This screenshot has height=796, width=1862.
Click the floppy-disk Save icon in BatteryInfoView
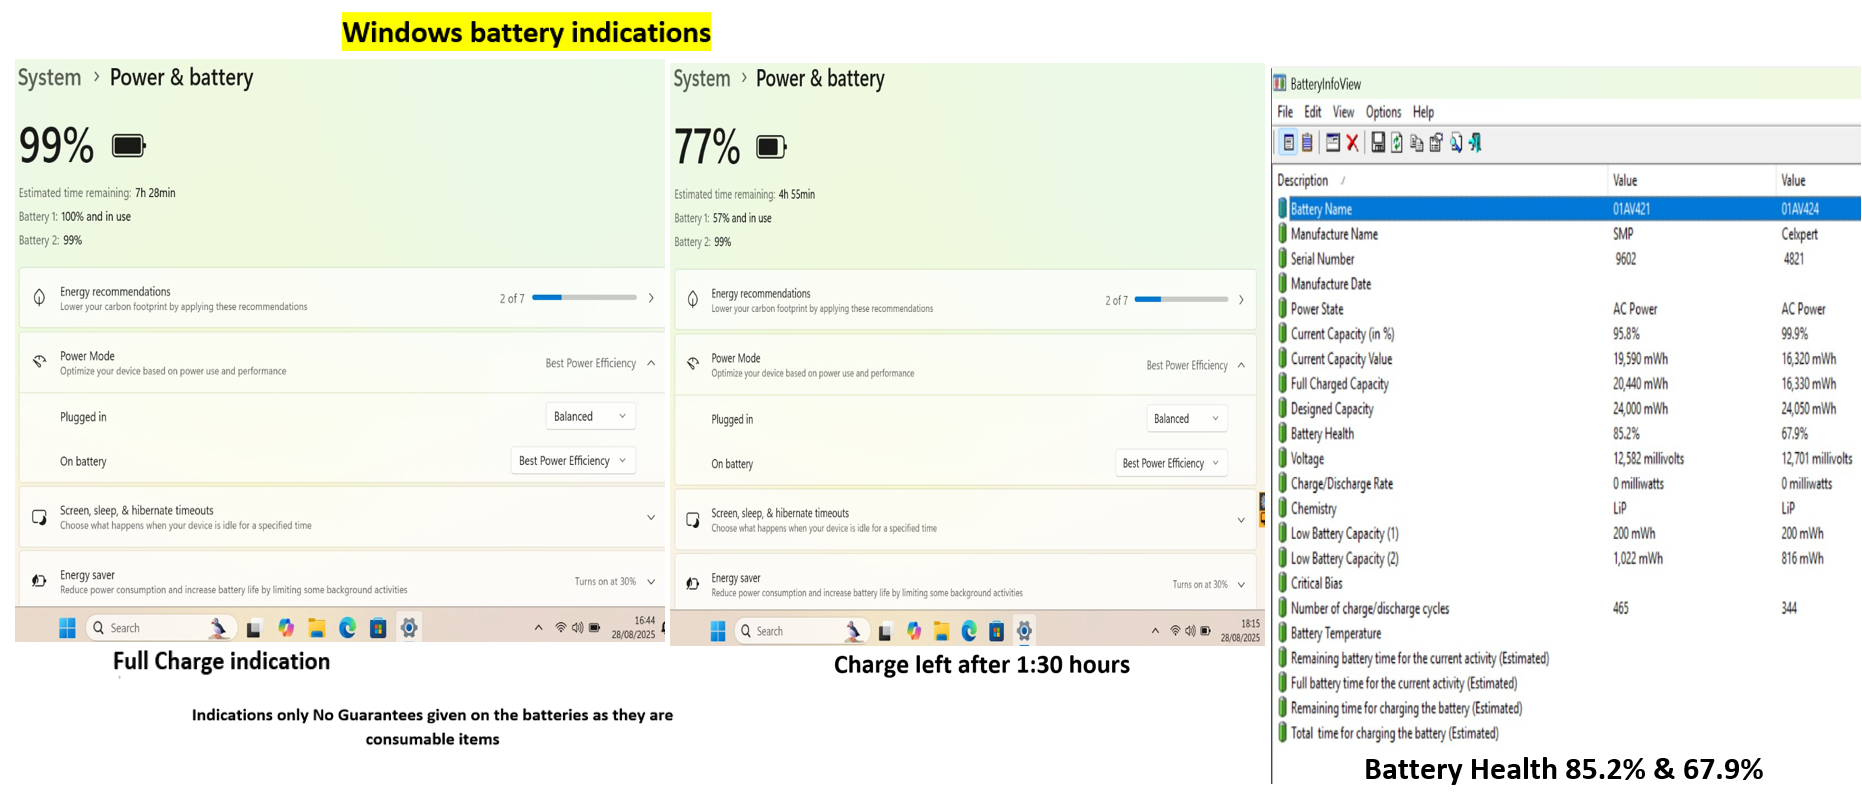coord(1378,143)
